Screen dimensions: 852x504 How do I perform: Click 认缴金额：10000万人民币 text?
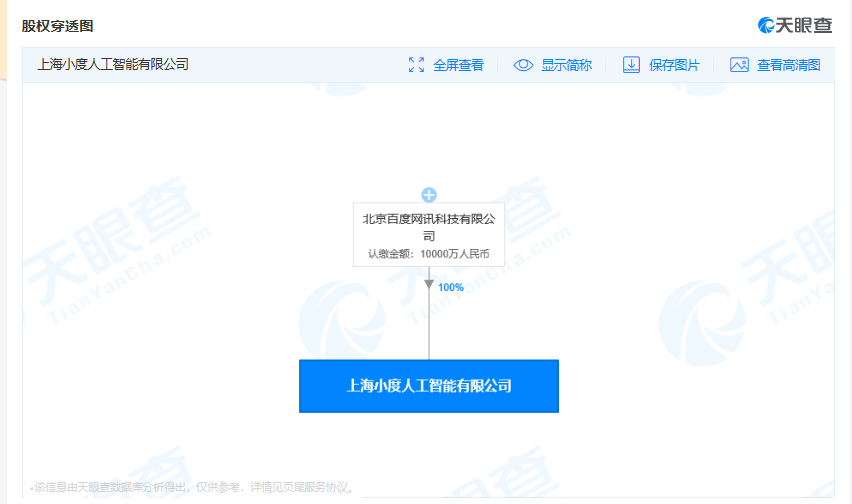[429, 254]
